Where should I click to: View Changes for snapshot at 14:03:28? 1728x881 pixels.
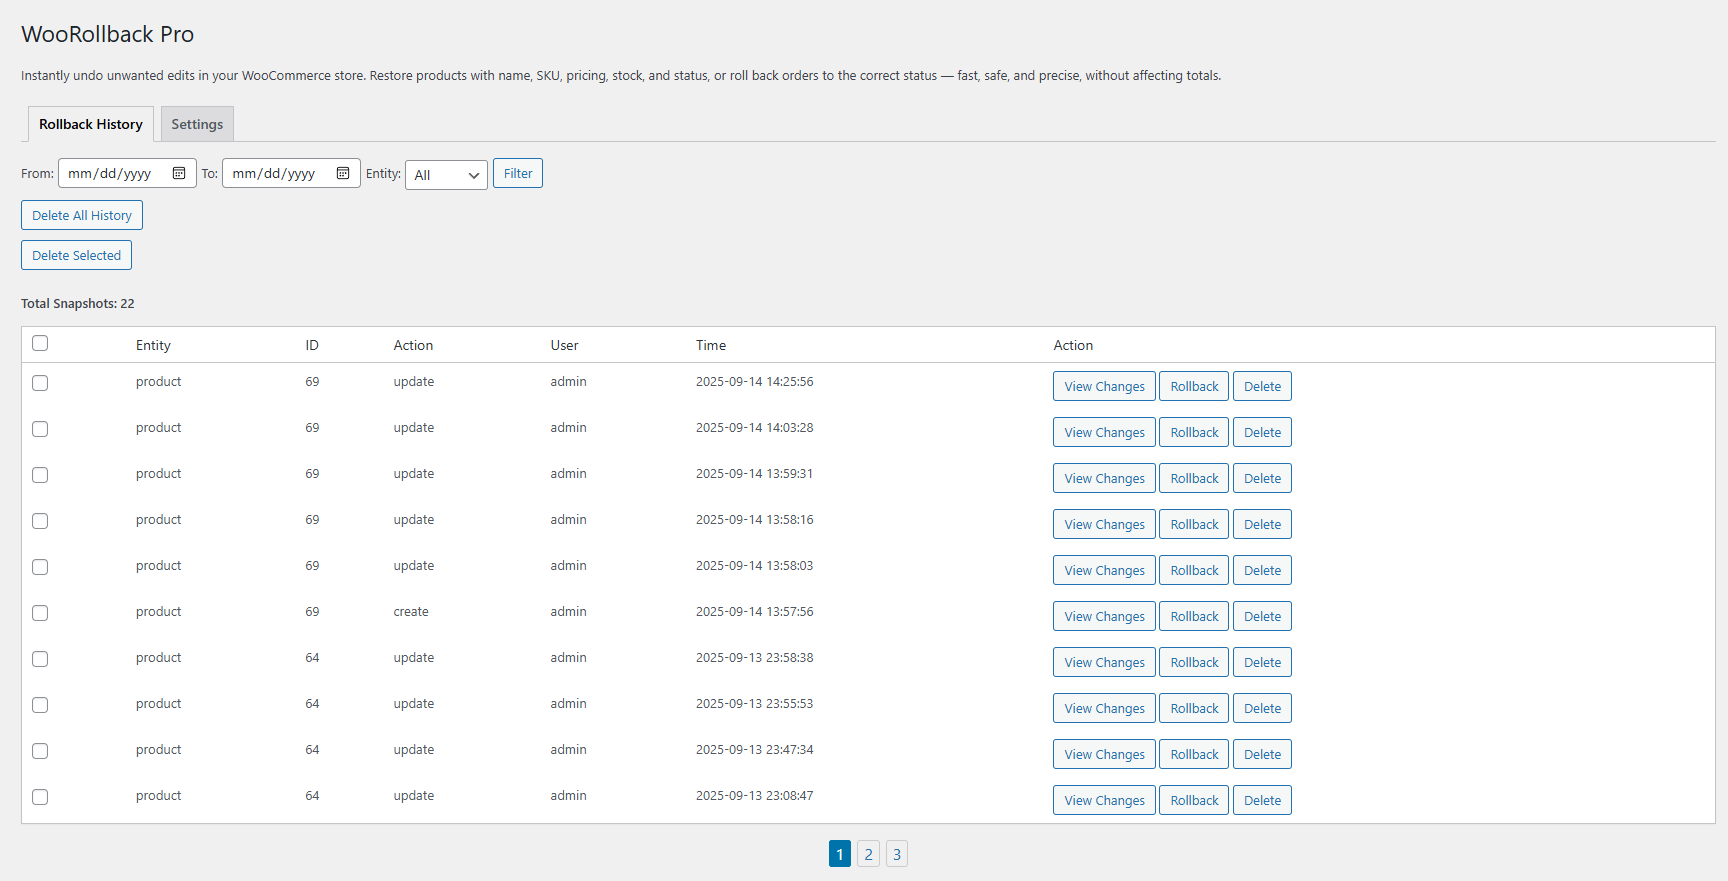click(x=1104, y=432)
